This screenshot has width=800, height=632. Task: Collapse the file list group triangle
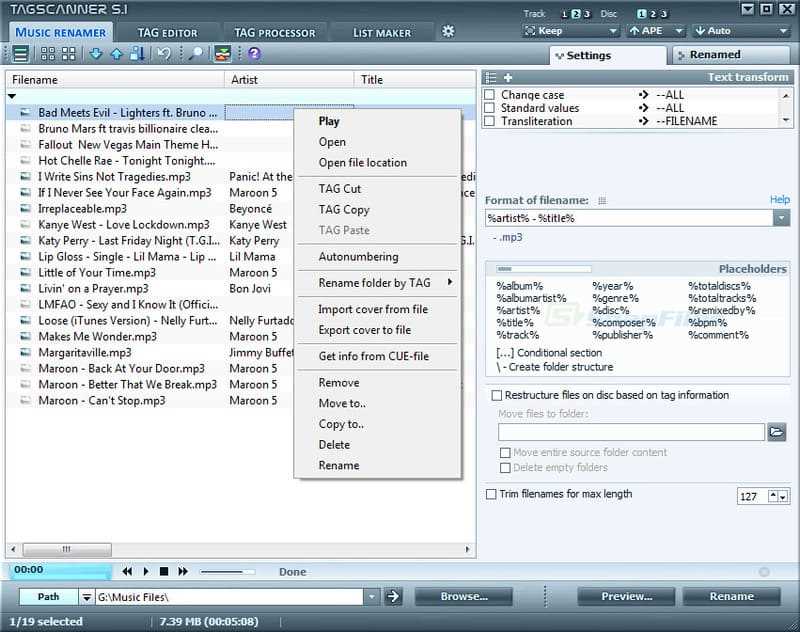coord(12,96)
